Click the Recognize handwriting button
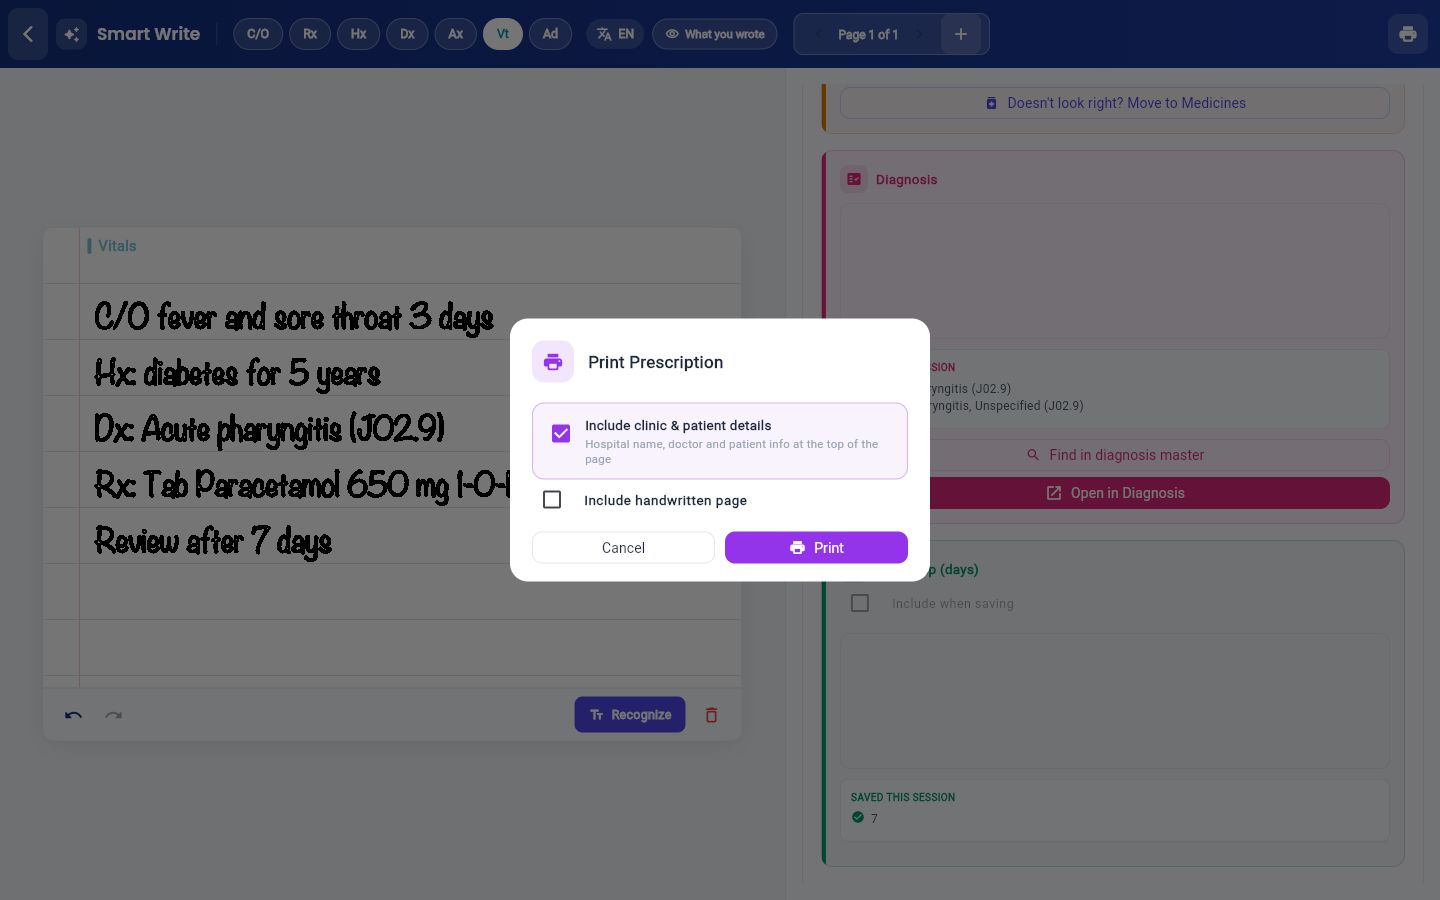The image size is (1440, 900). point(630,715)
